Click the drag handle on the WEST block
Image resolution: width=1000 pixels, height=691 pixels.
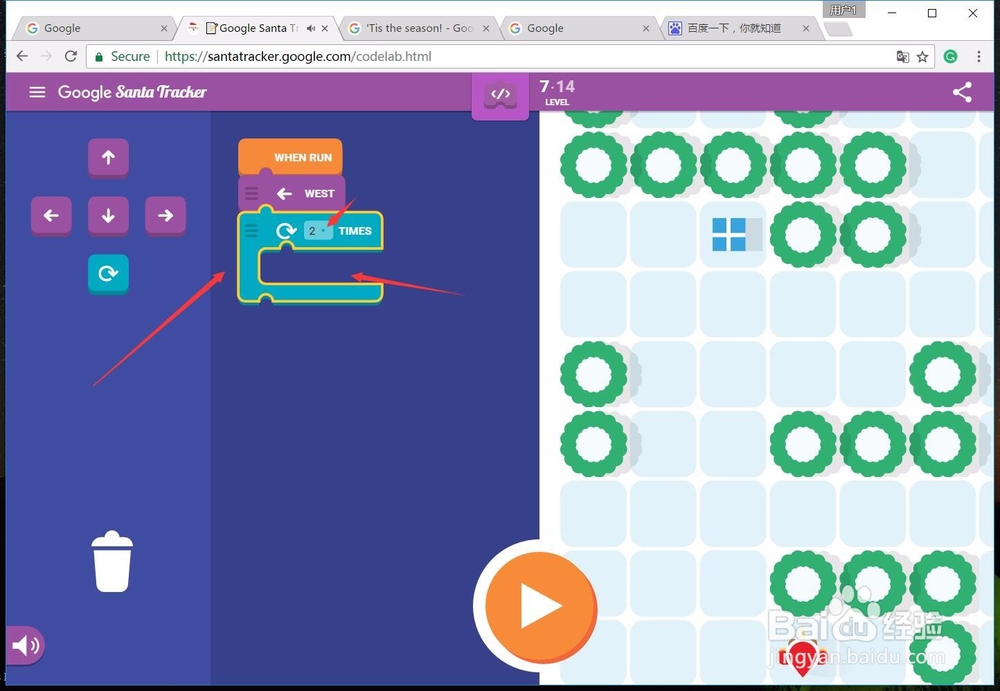(252, 193)
